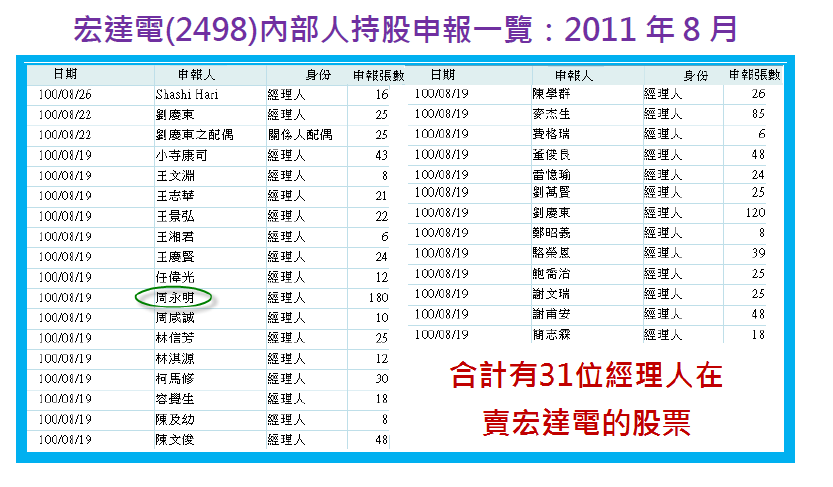Select the 謝甫安 name cell
Image resolution: width=833 pixels, height=487 pixels.
pyautogui.click(x=551, y=314)
